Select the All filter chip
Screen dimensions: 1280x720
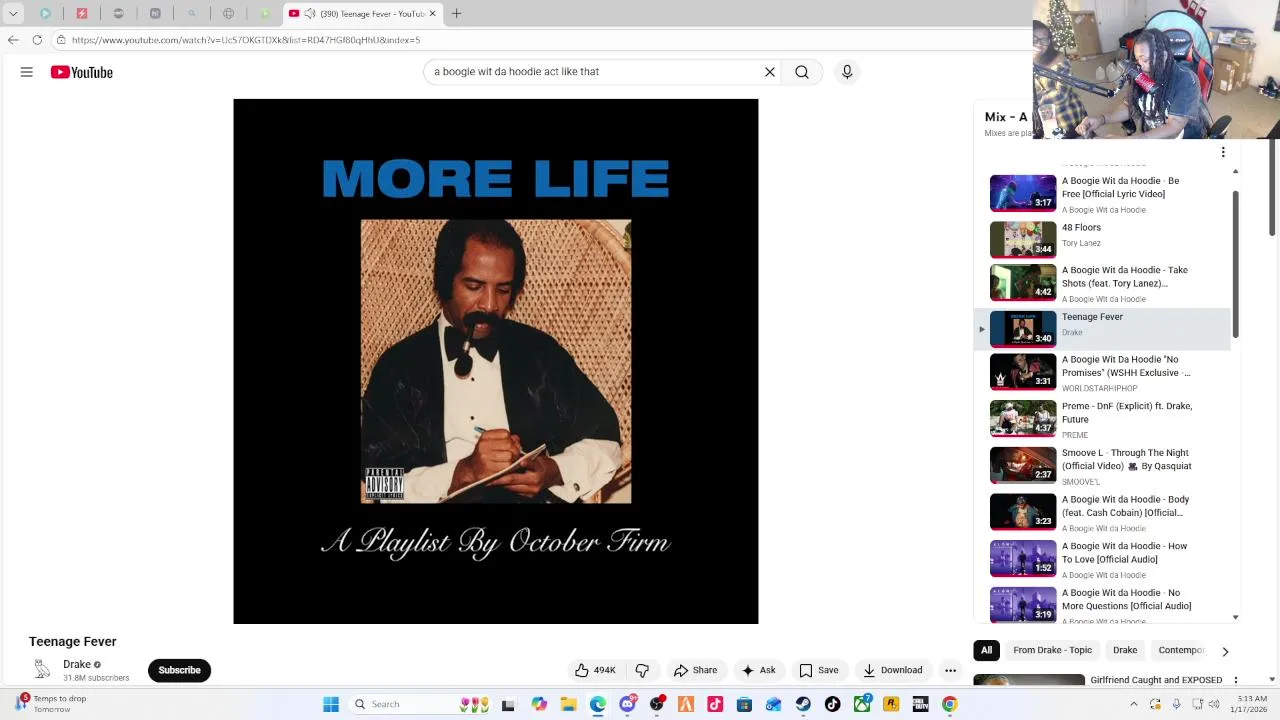pyautogui.click(x=986, y=650)
